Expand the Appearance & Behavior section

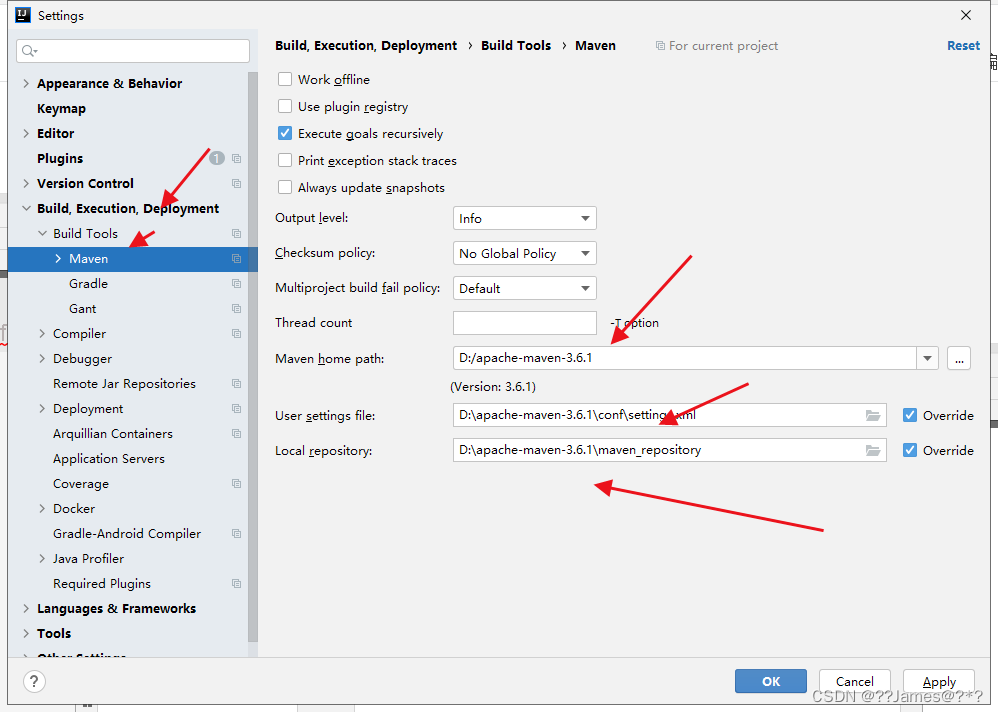tap(26, 83)
